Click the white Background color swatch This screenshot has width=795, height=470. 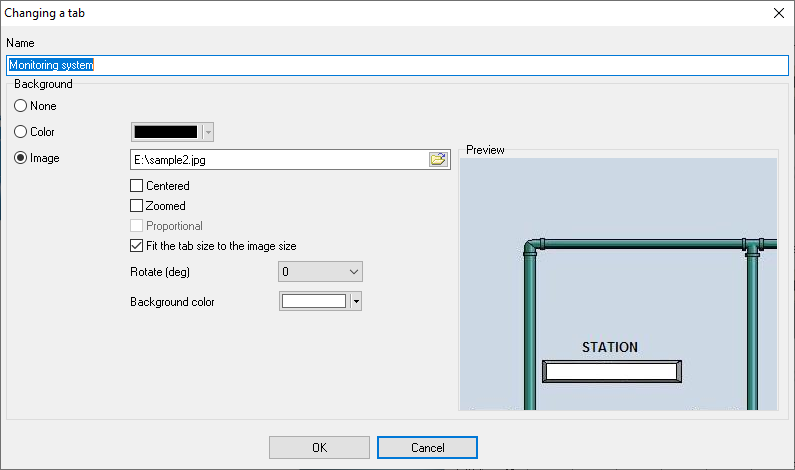[x=314, y=301]
